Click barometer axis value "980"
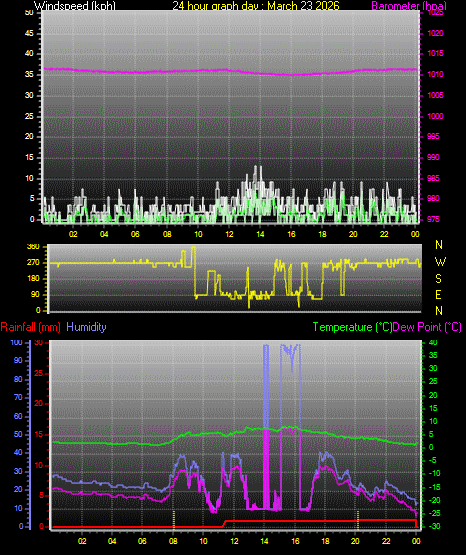Screen dimensions: 466x555 tap(433, 198)
